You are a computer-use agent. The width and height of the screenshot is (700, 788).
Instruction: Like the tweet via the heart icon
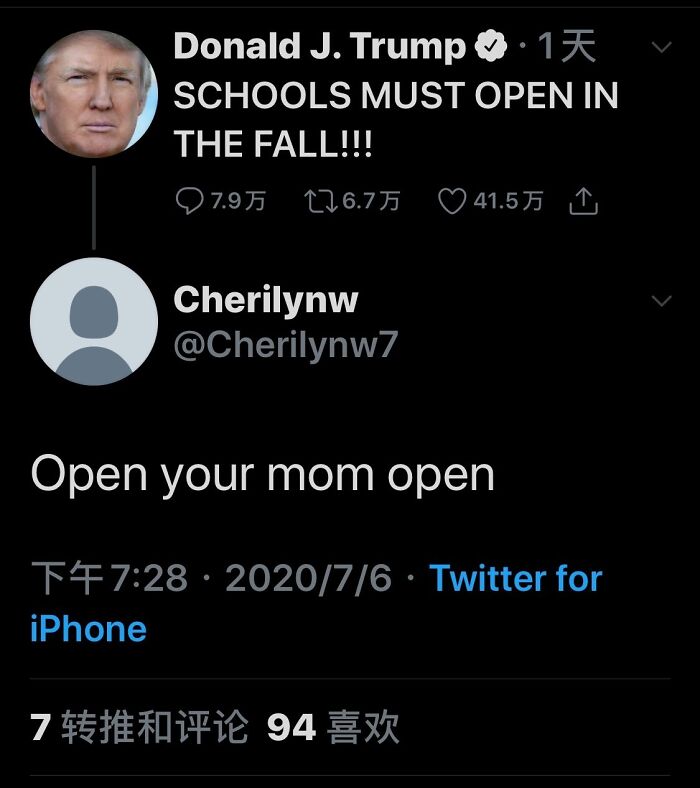tap(452, 201)
